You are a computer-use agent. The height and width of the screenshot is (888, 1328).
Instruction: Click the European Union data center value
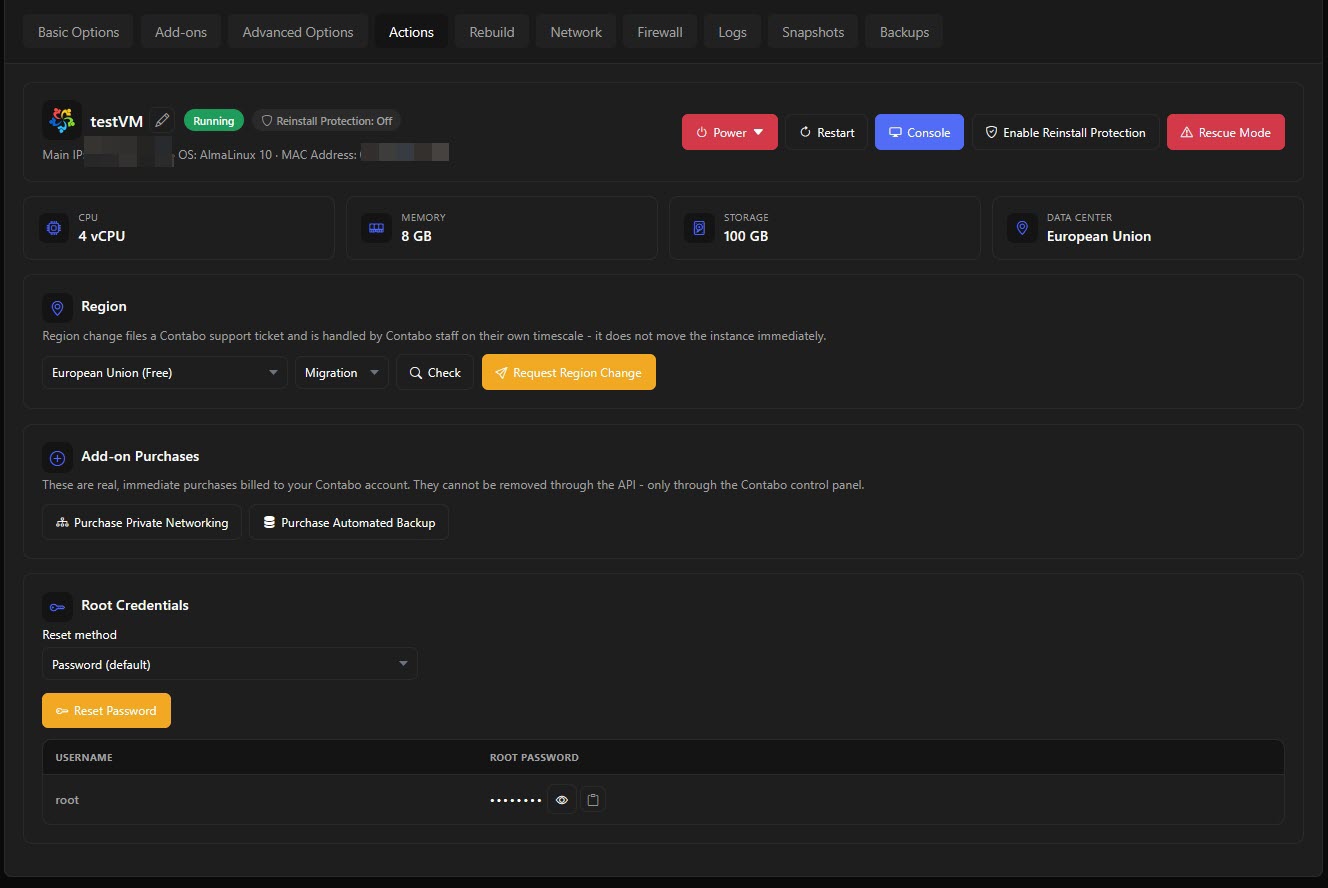(x=1099, y=236)
